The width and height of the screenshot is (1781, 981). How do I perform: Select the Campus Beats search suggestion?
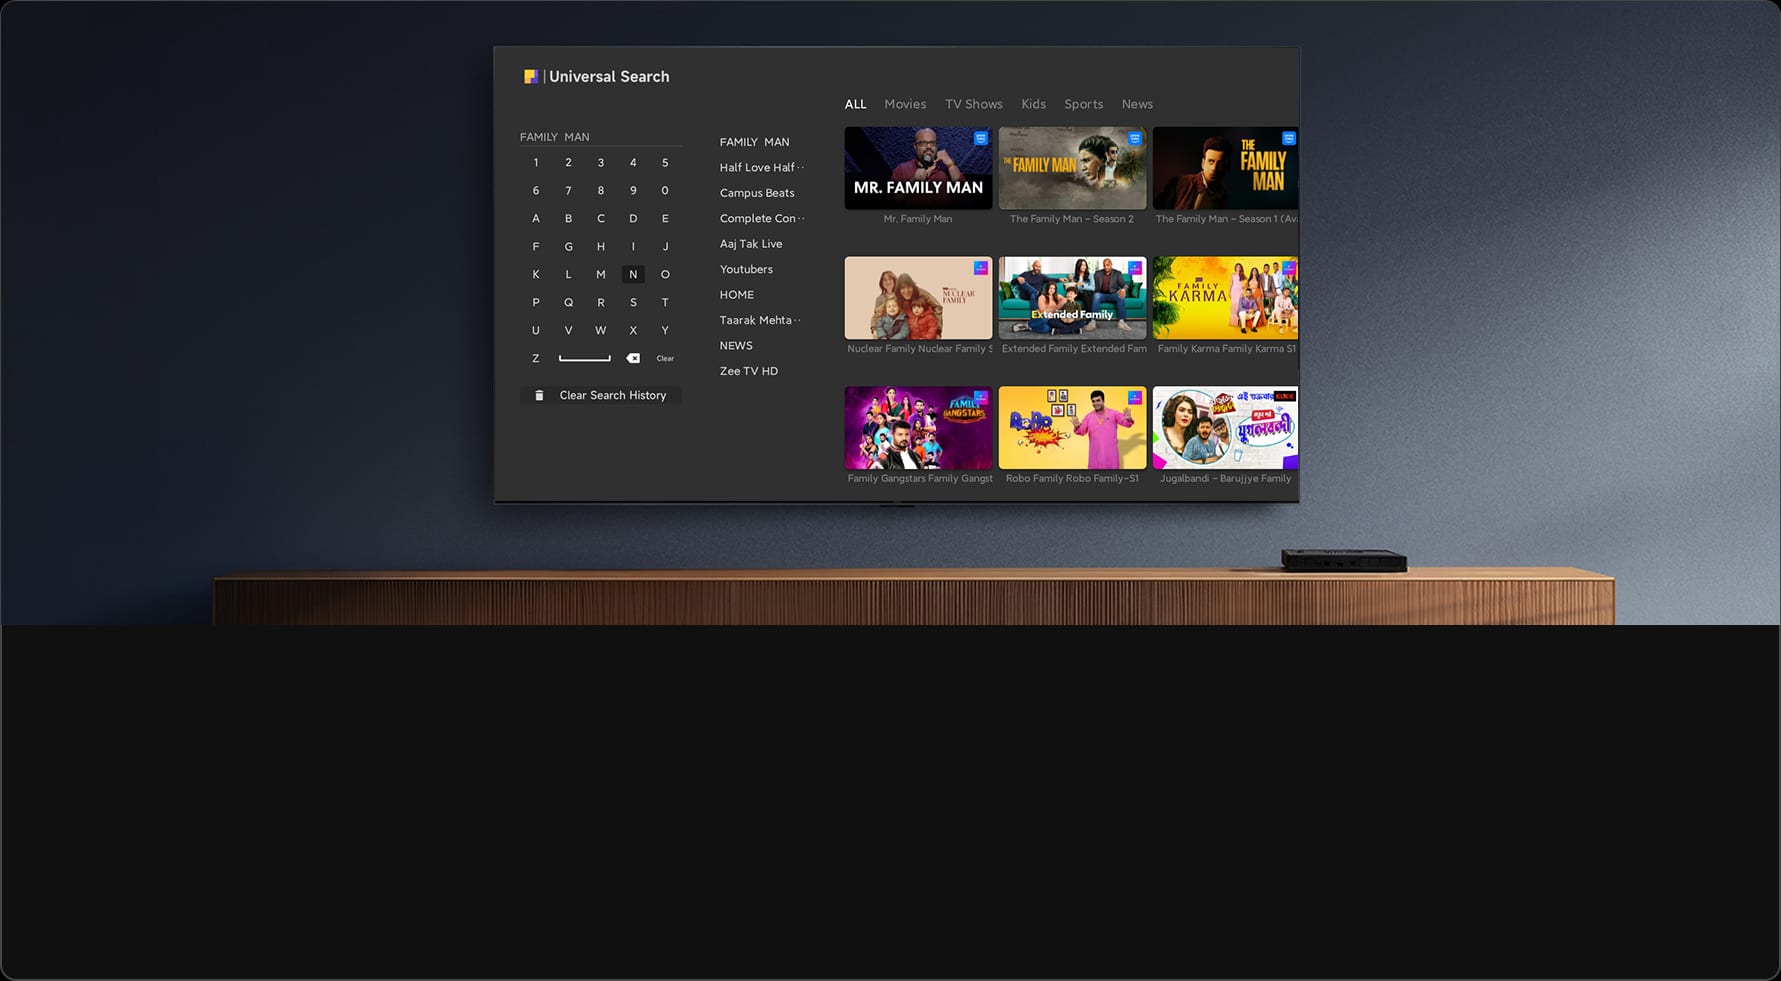point(757,193)
